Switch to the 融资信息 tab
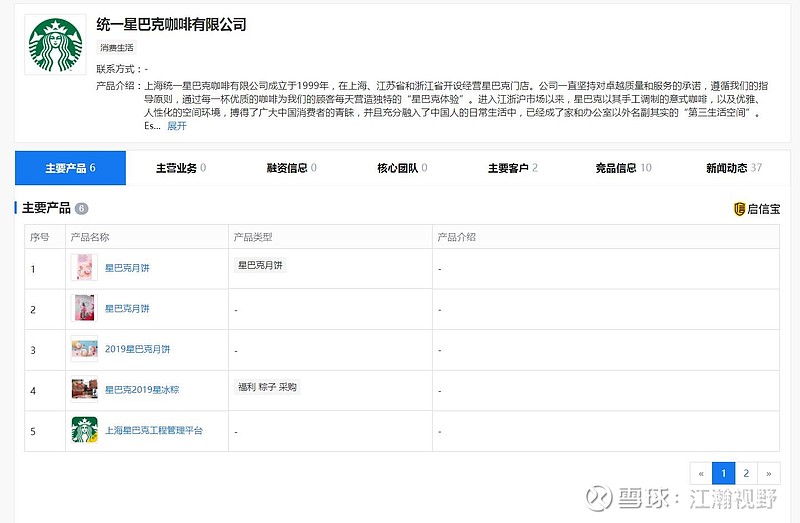Viewport: 800px width, 523px height. click(292, 168)
